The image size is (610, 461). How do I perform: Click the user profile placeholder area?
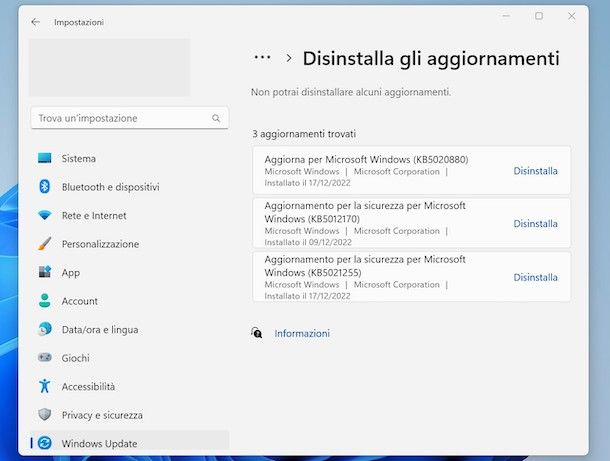click(109, 67)
